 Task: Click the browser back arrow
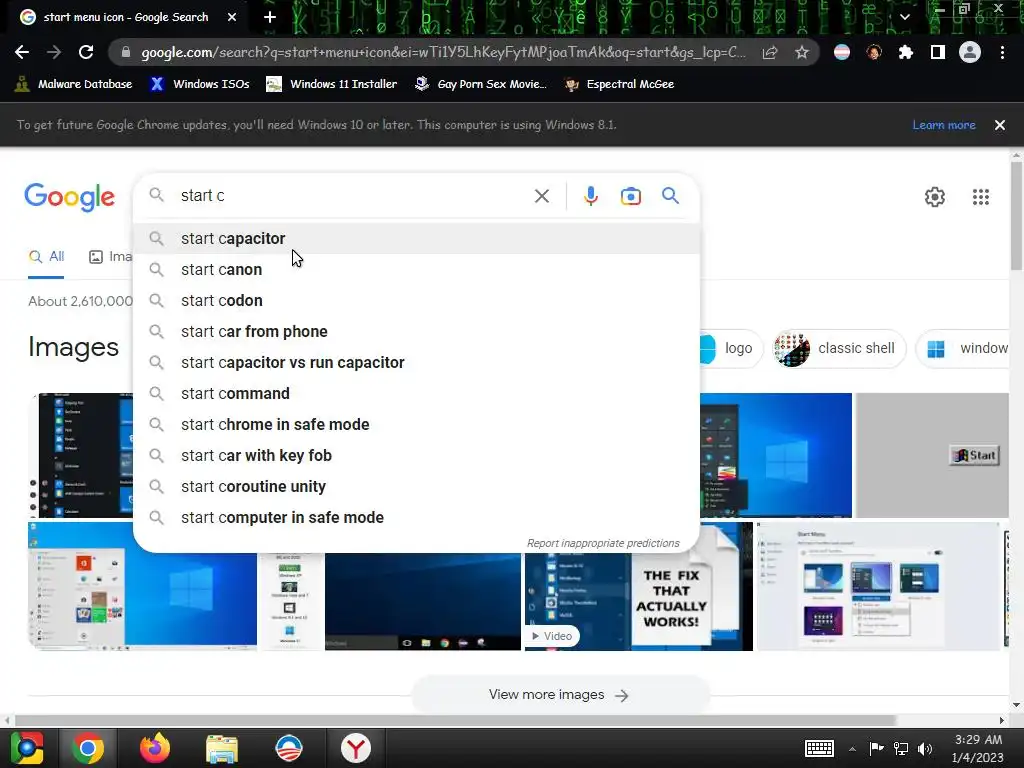pos(22,52)
